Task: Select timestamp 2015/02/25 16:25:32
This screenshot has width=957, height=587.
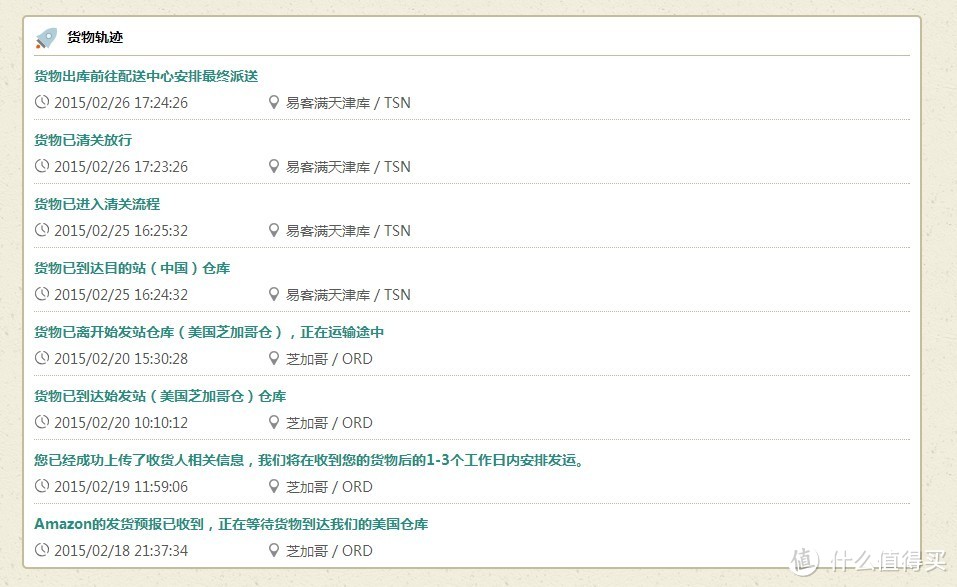Action: [121, 231]
